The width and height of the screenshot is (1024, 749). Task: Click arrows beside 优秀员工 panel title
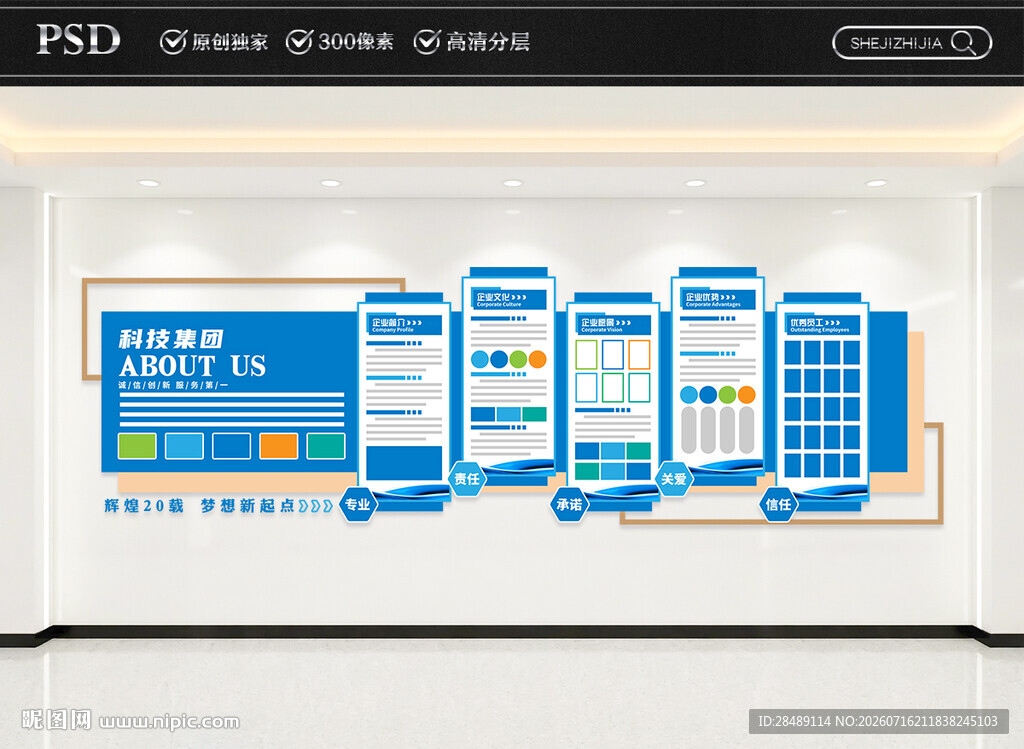[x=833, y=323]
